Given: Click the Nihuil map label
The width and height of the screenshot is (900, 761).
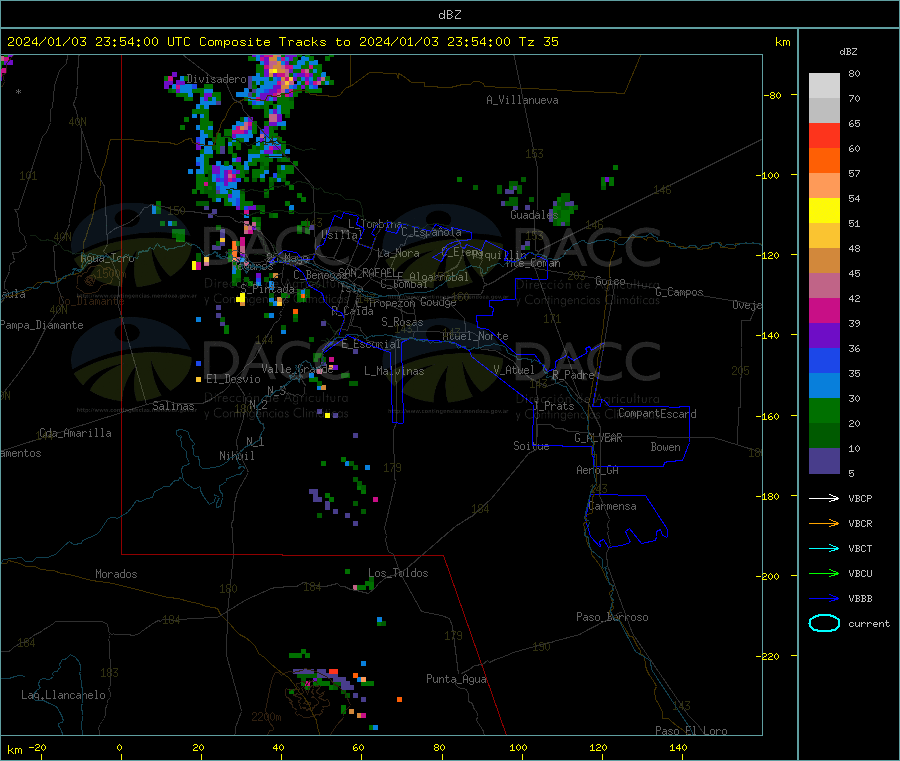Looking at the screenshot, I should pos(236,456).
